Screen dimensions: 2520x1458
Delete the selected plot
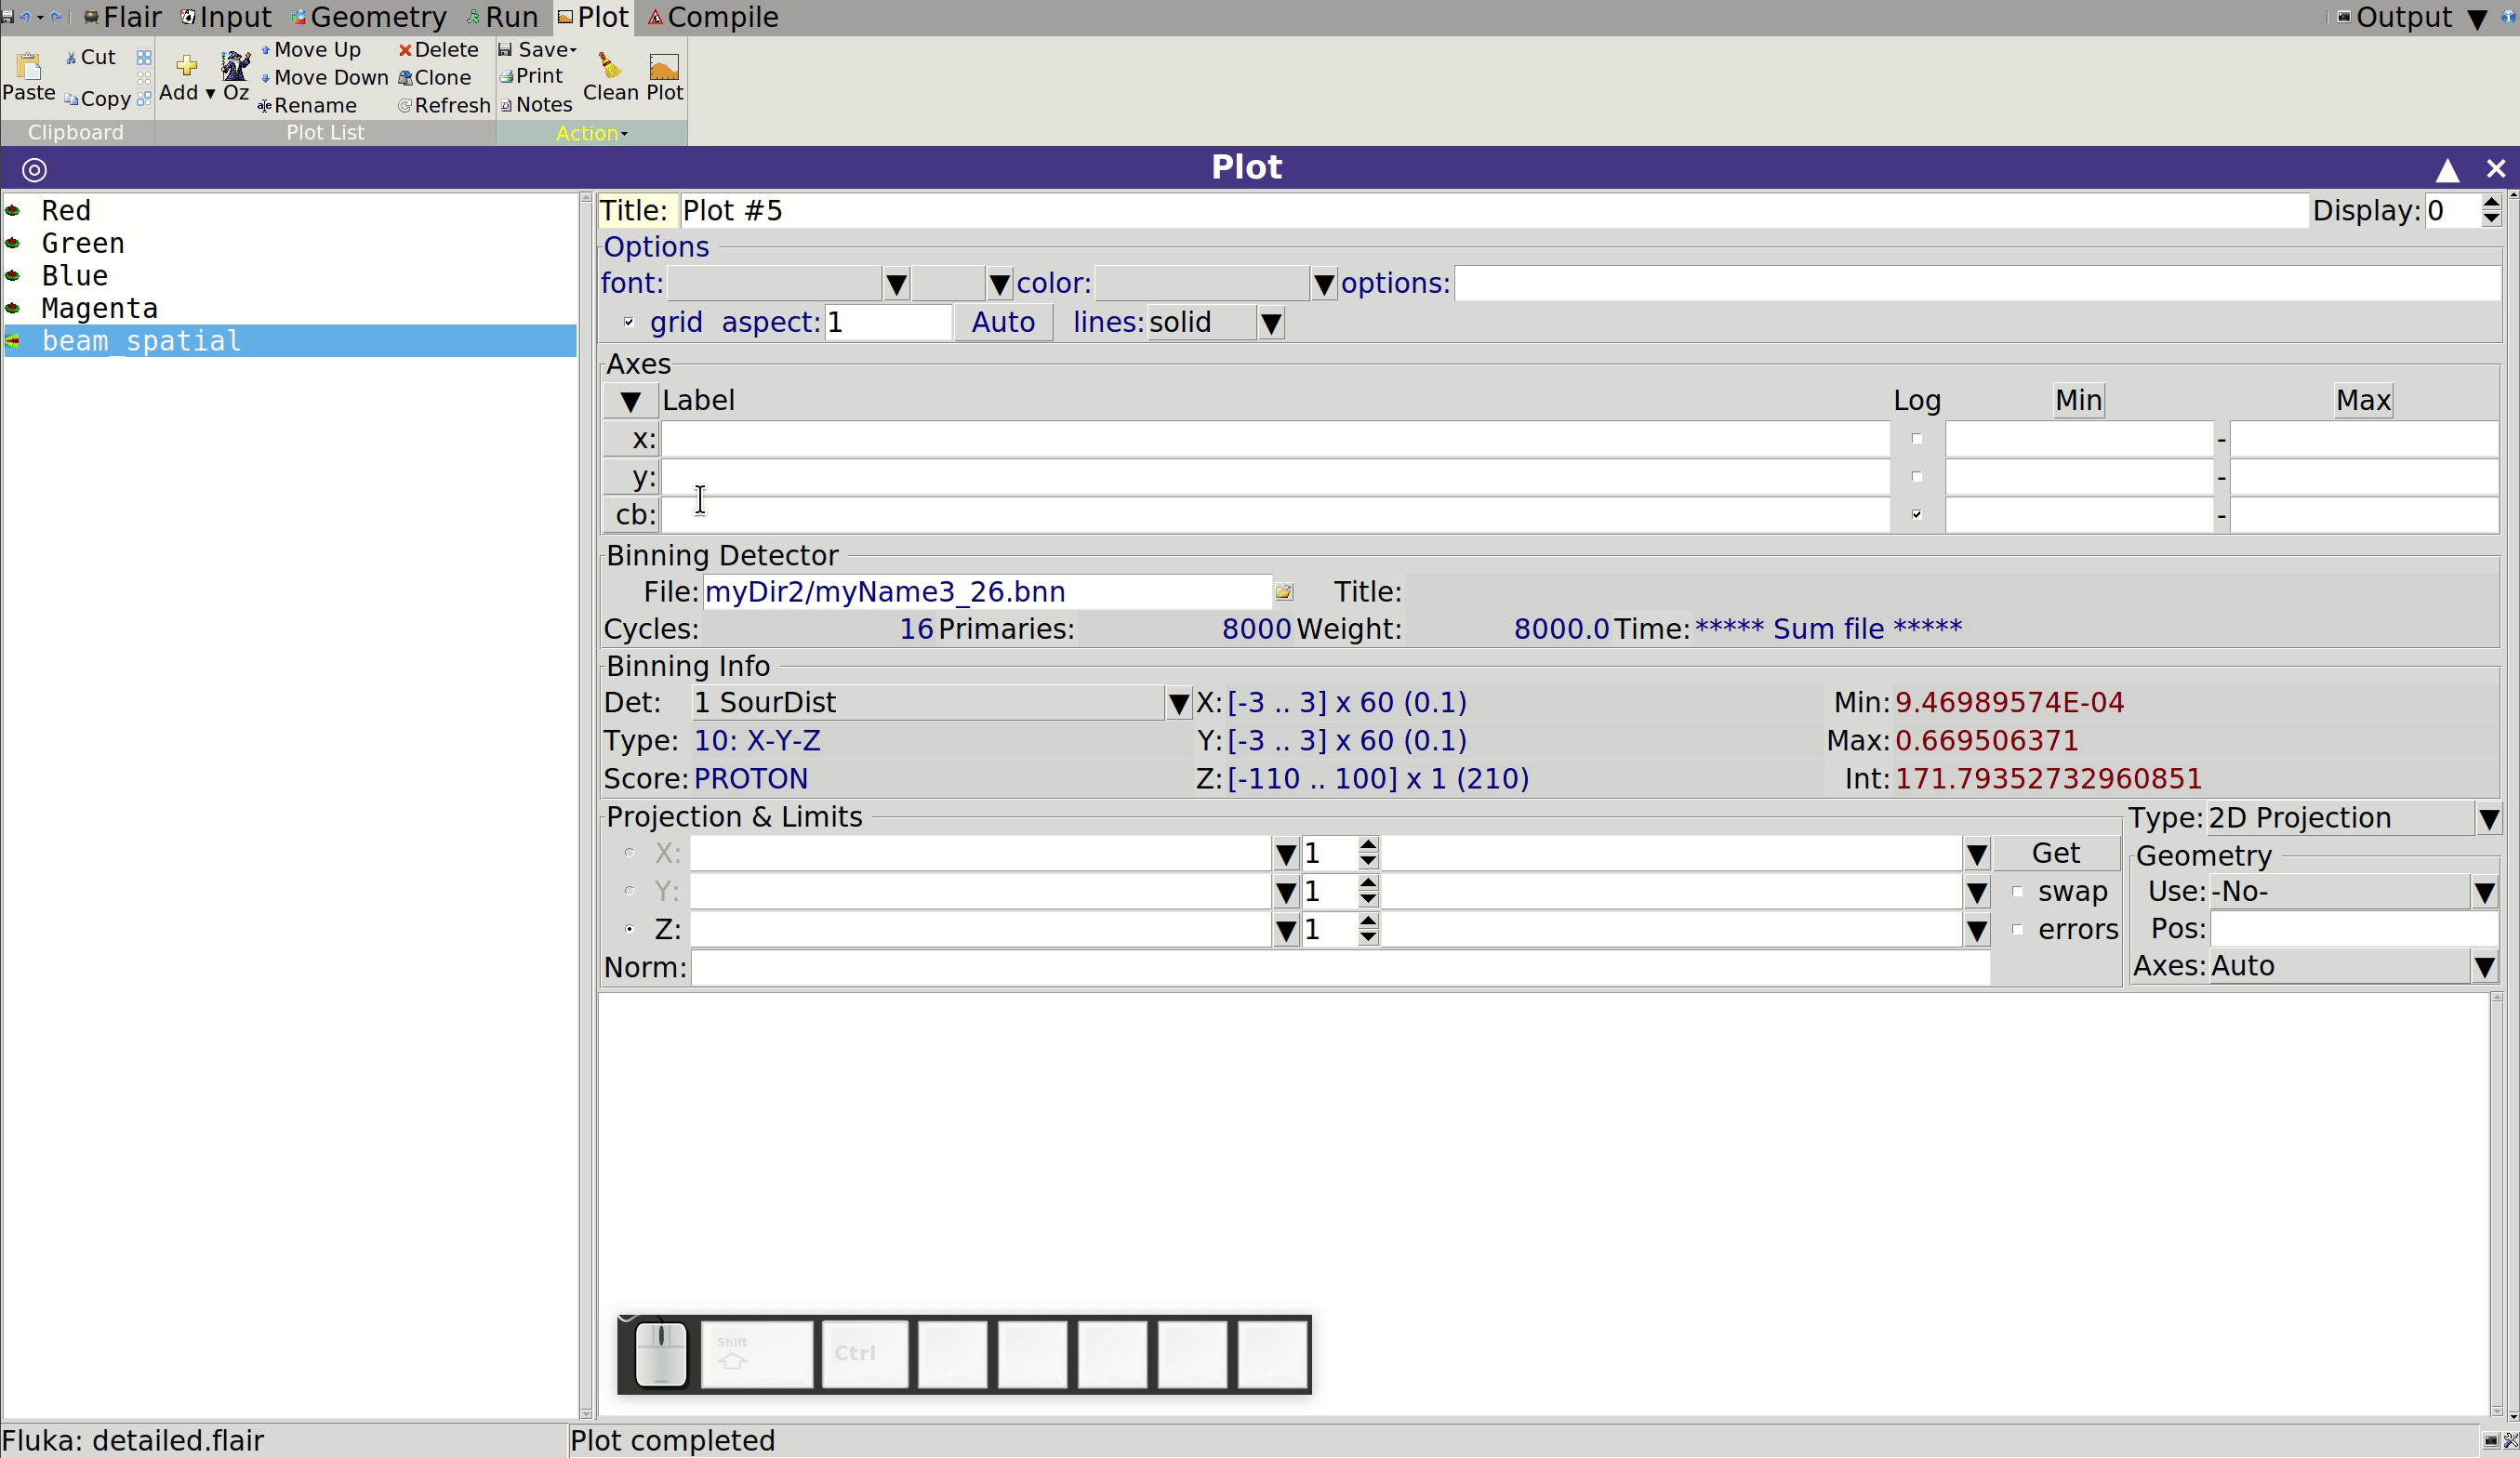click(x=438, y=50)
